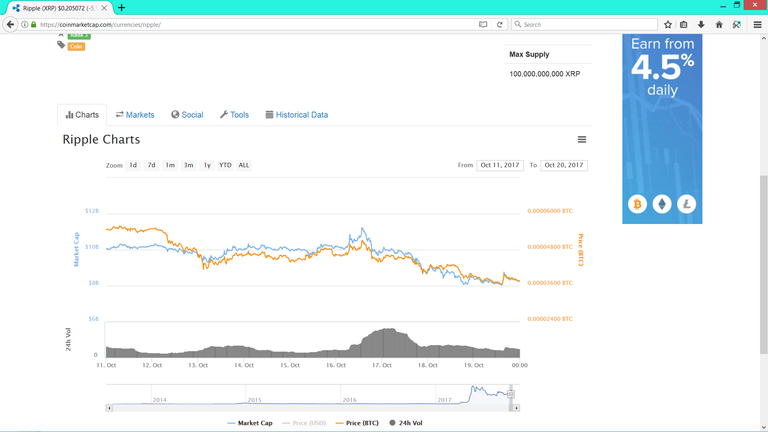This screenshot has height=432, width=768.
Task: Switch to the Charts tab
Action: click(82, 115)
